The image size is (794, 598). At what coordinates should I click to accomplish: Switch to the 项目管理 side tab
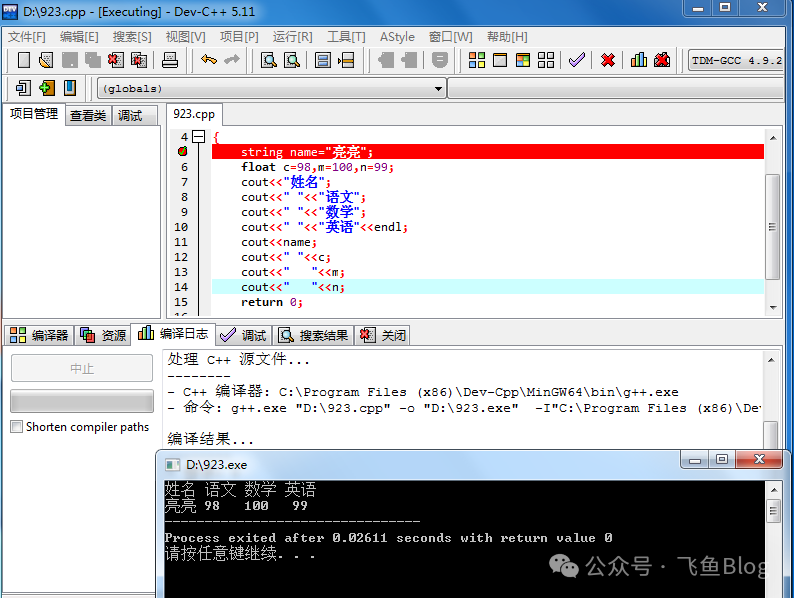click(34, 114)
